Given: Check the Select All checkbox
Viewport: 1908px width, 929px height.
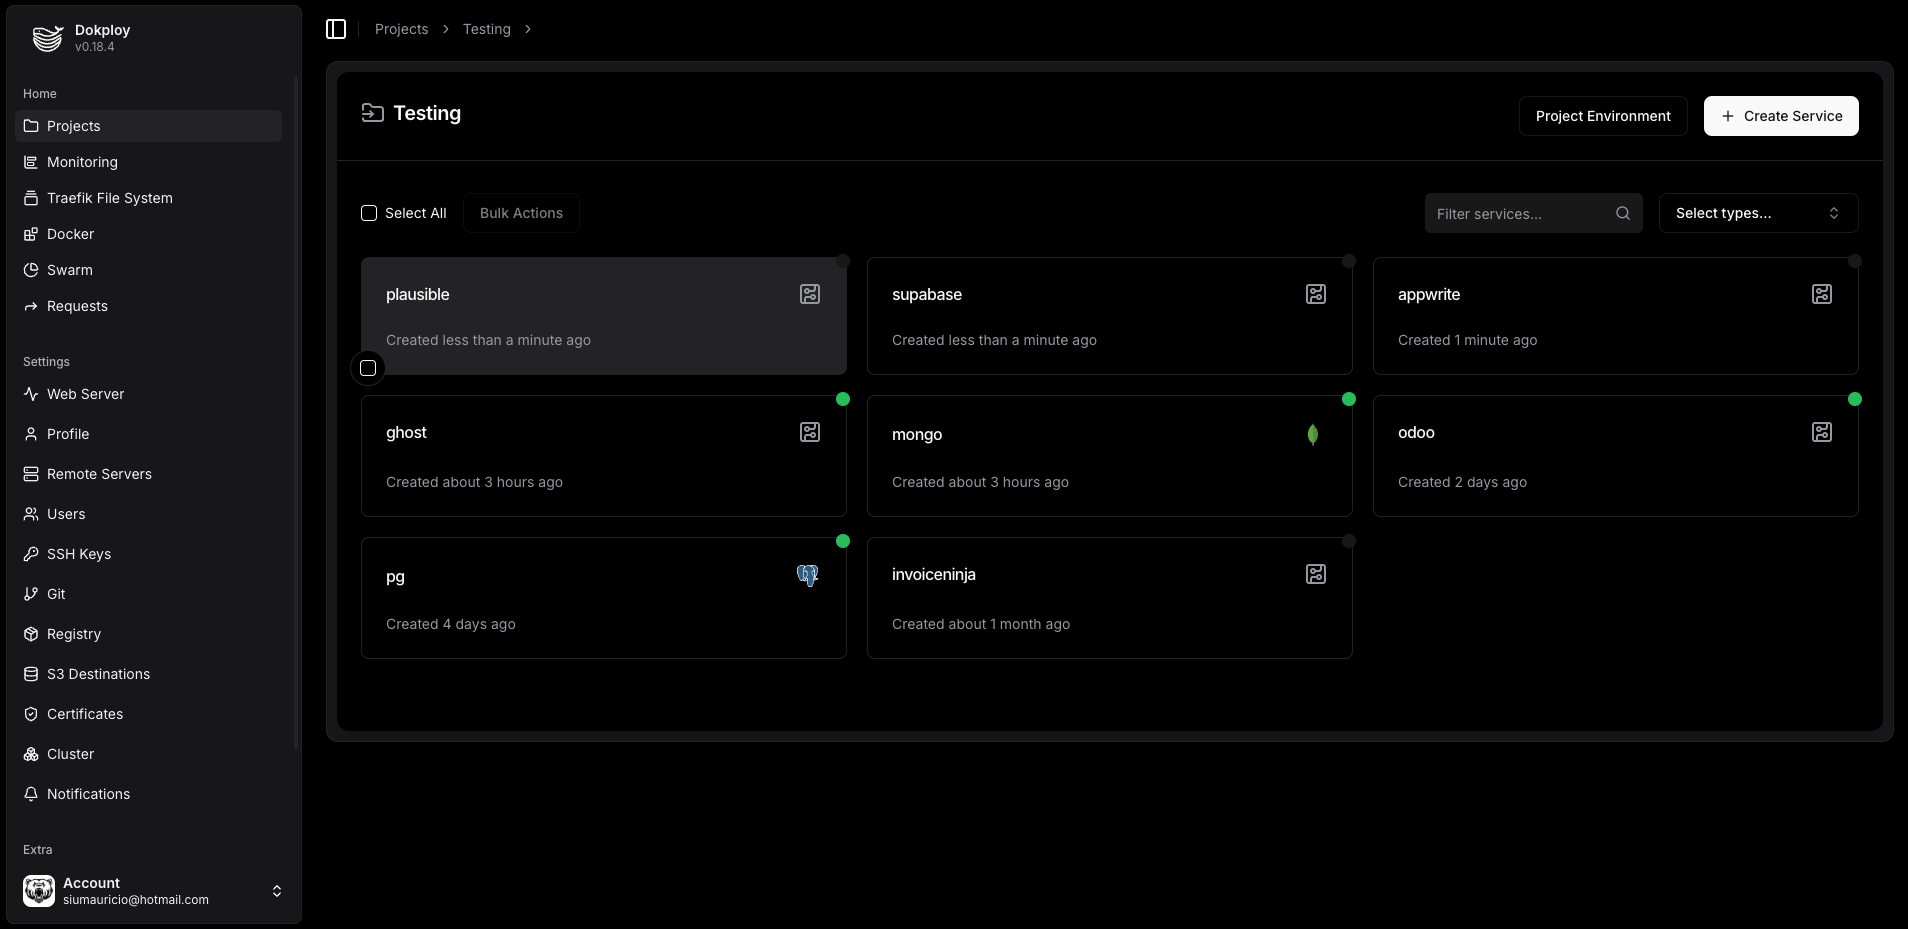Looking at the screenshot, I should pos(368,212).
